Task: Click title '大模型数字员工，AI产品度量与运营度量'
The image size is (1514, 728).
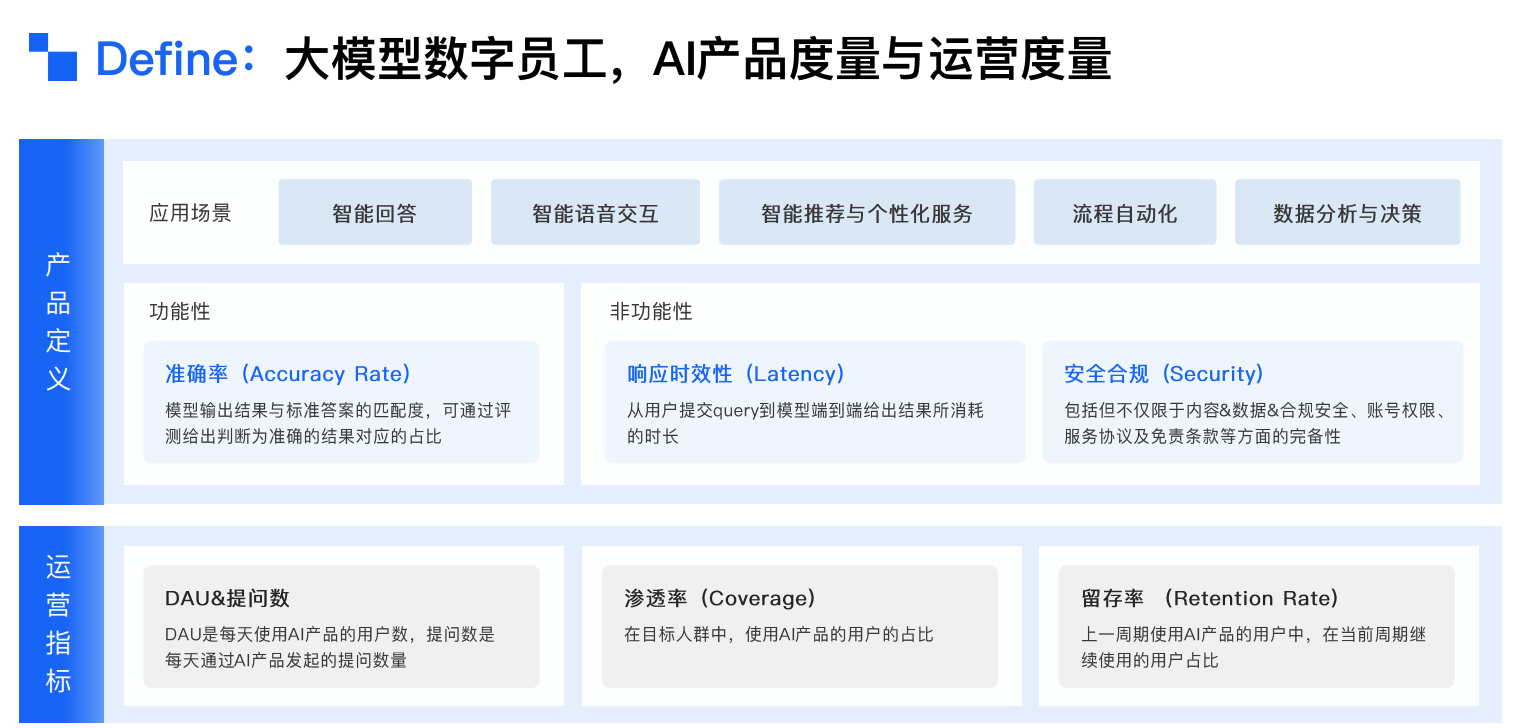Action: 698,59
